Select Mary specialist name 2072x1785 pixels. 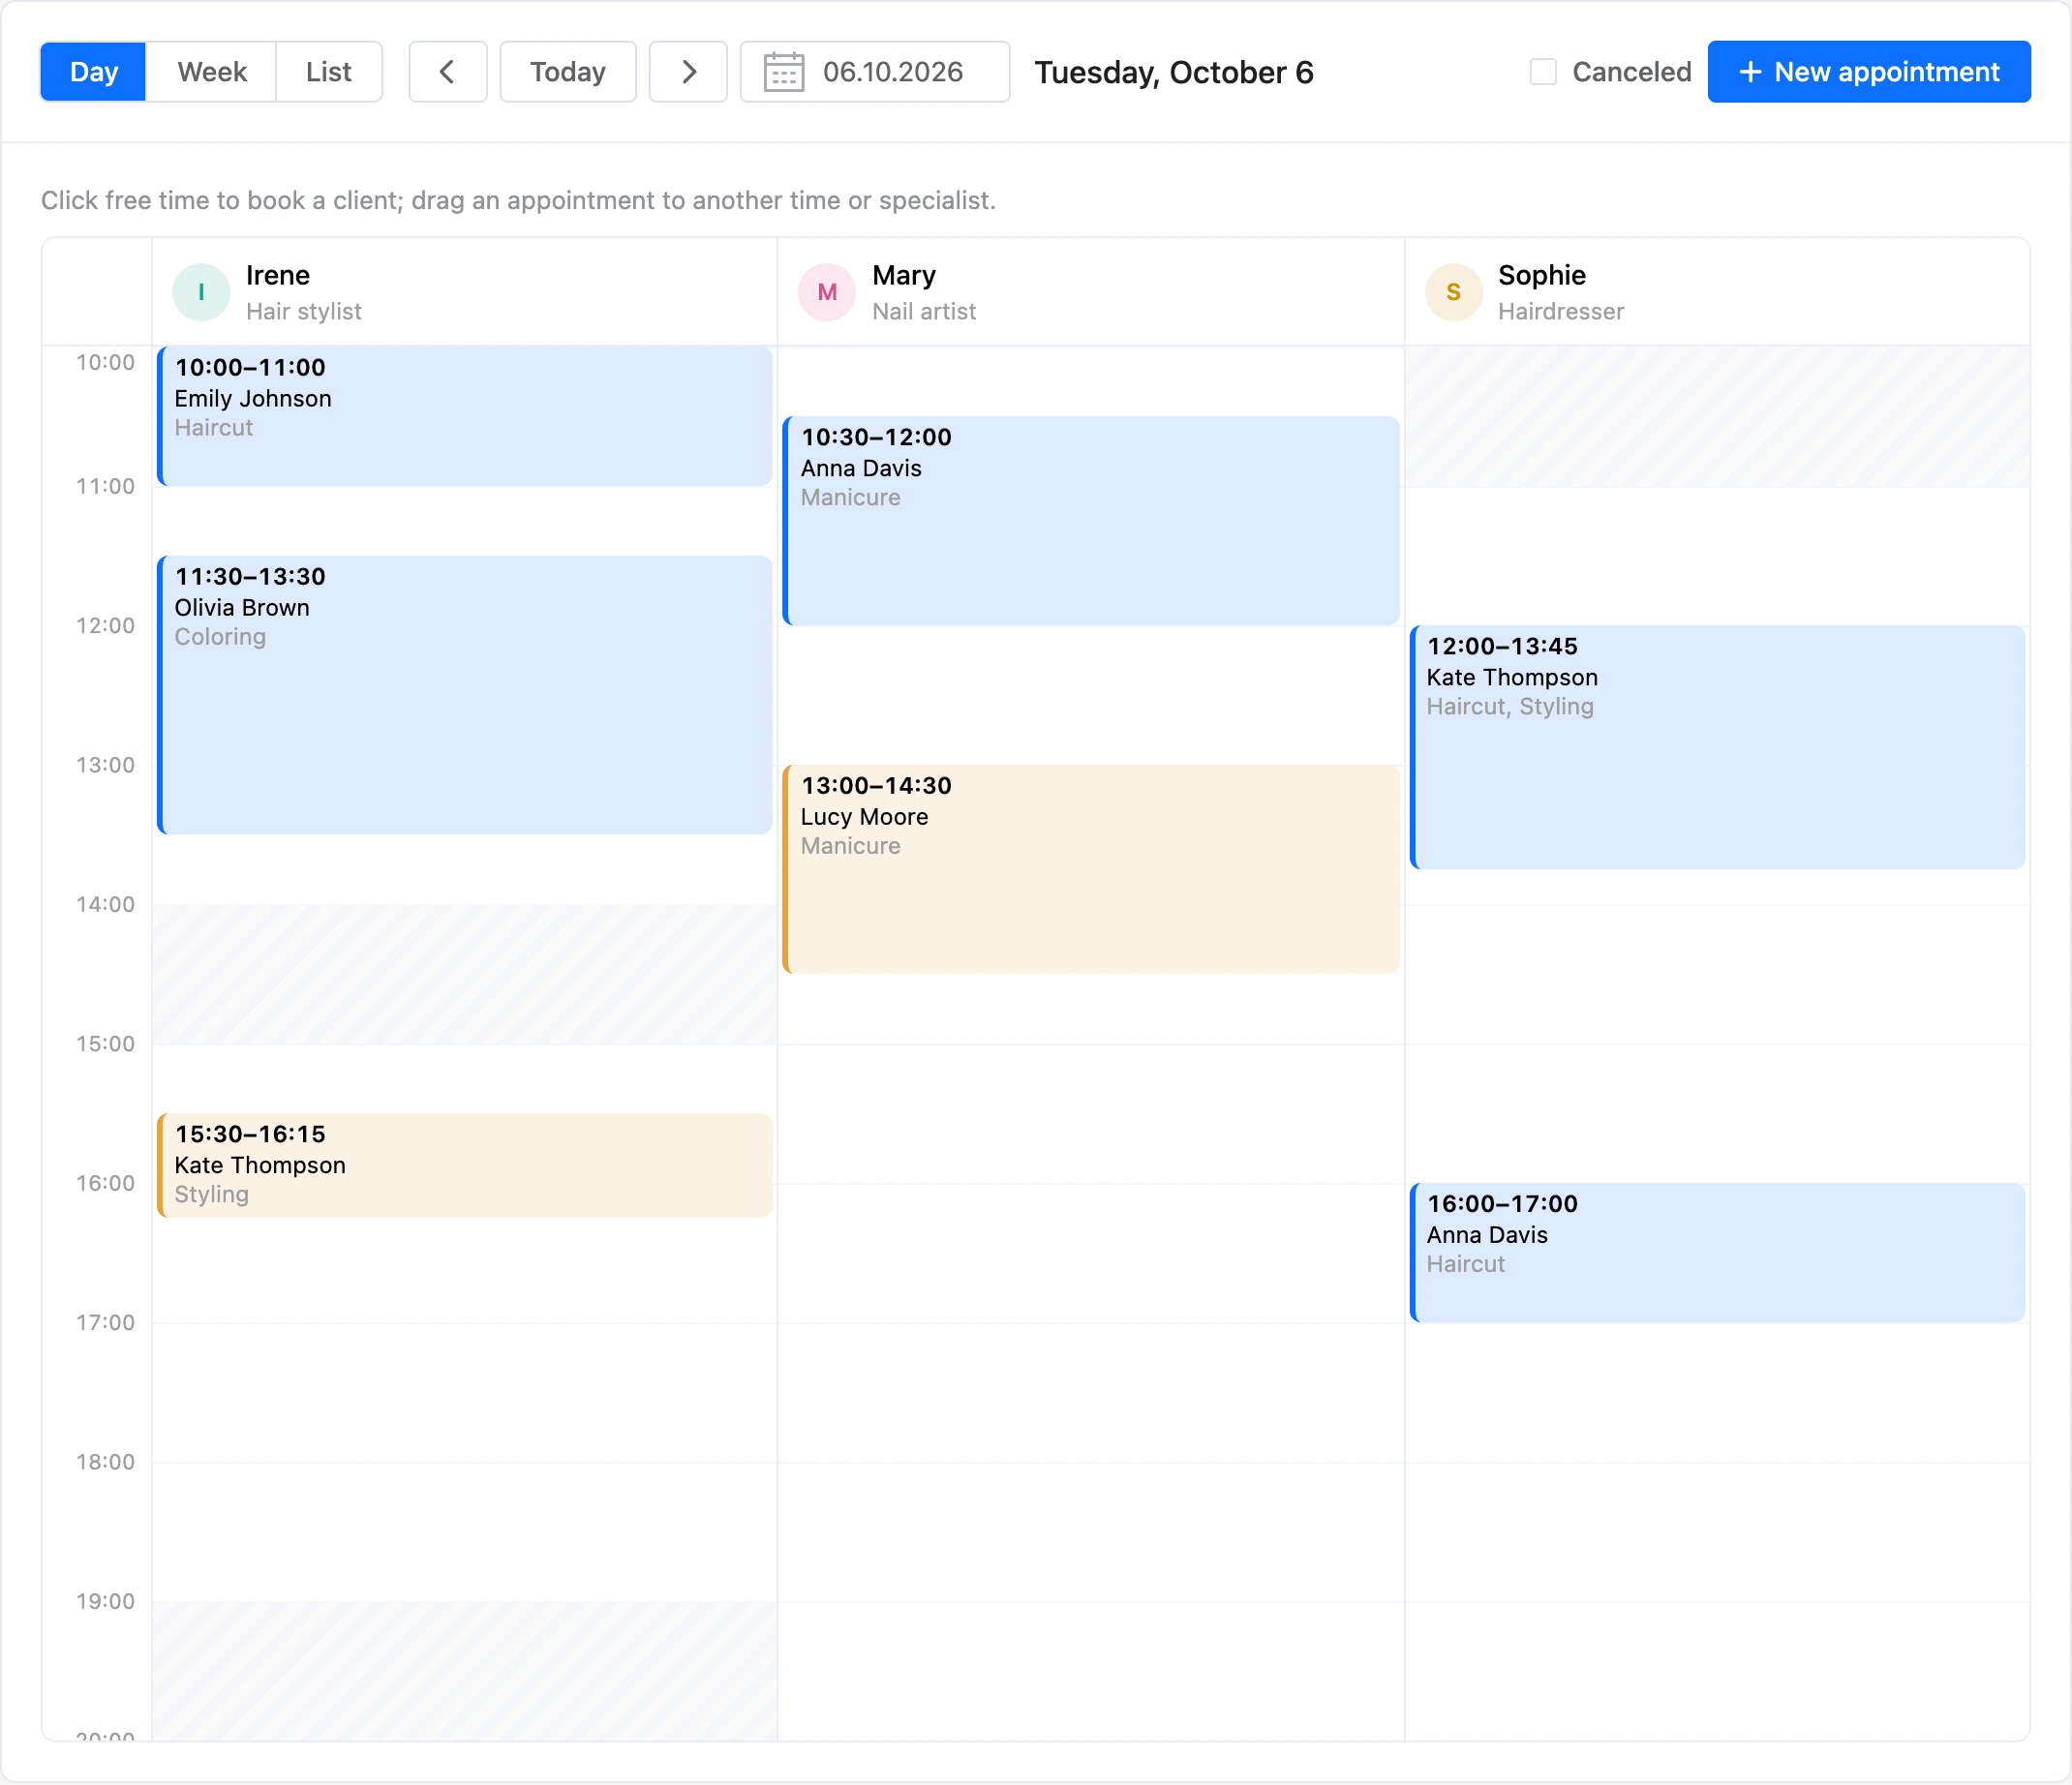click(x=904, y=275)
